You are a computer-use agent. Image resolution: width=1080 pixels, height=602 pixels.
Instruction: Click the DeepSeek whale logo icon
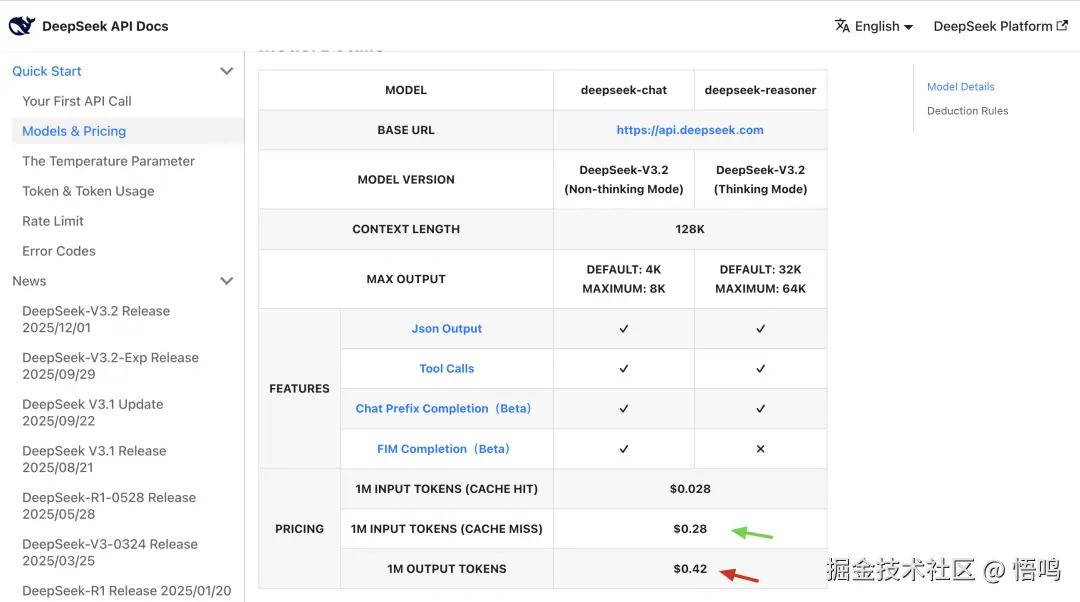(22, 26)
